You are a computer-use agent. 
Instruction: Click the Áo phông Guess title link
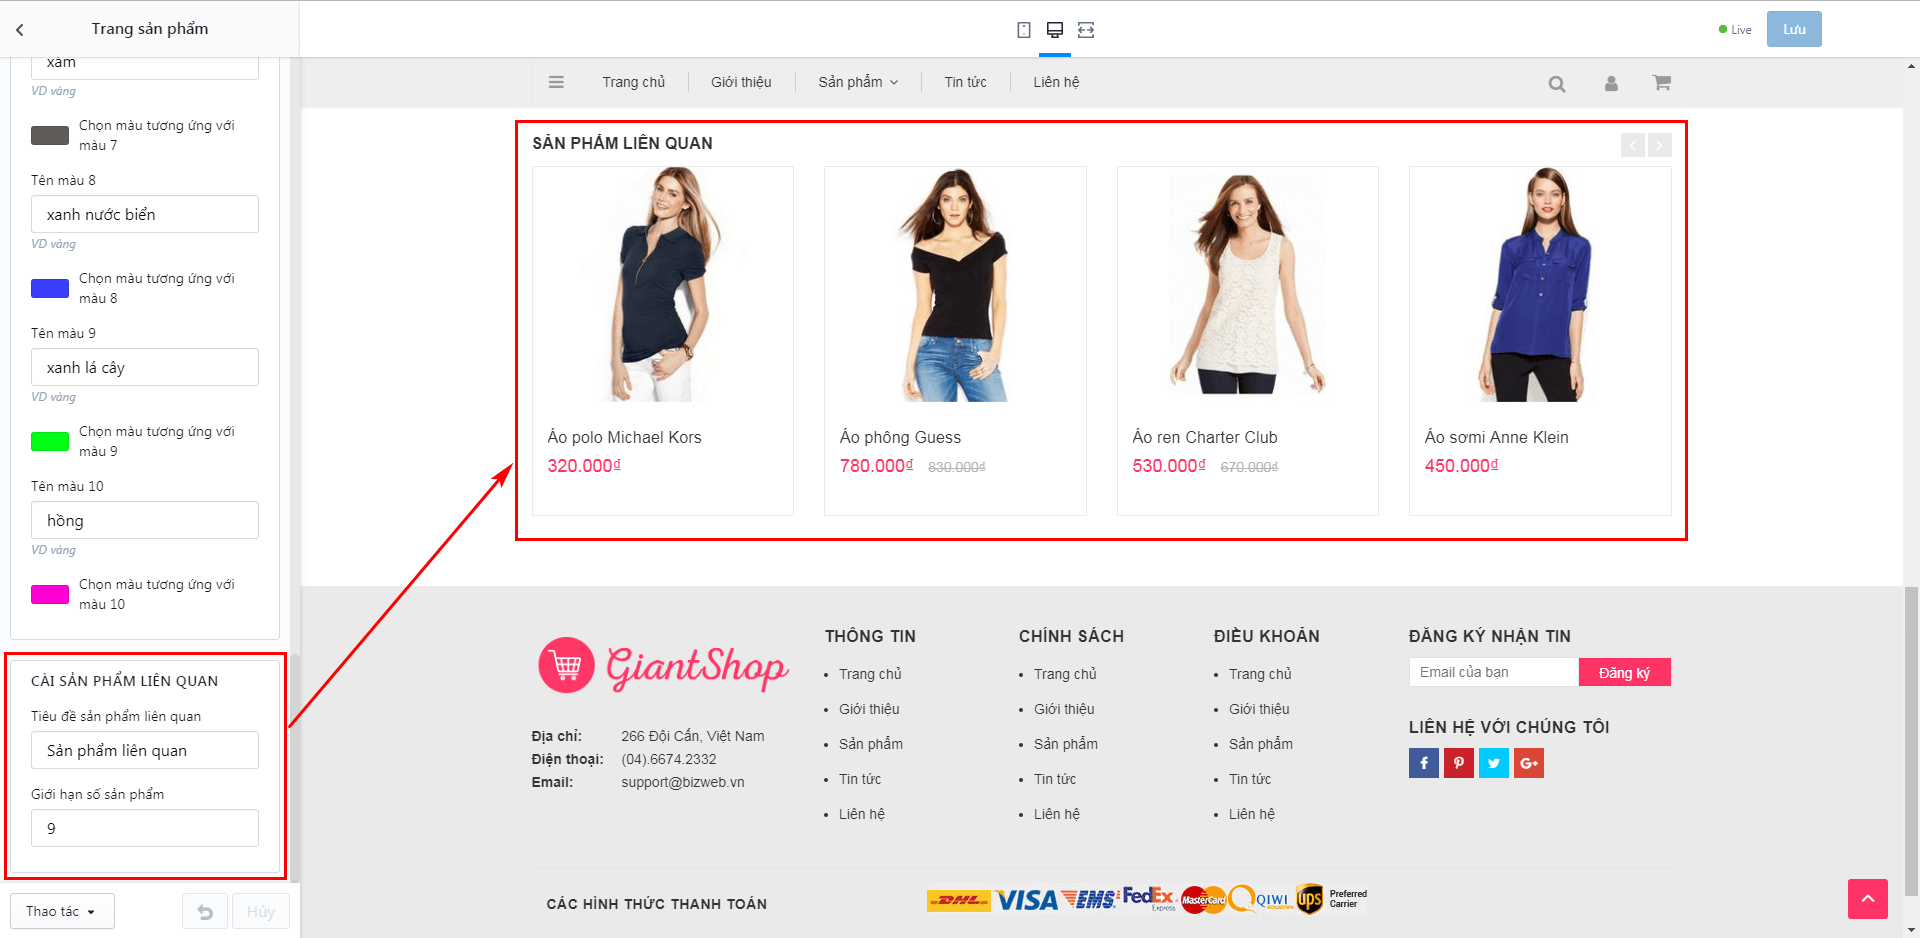point(900,437)
